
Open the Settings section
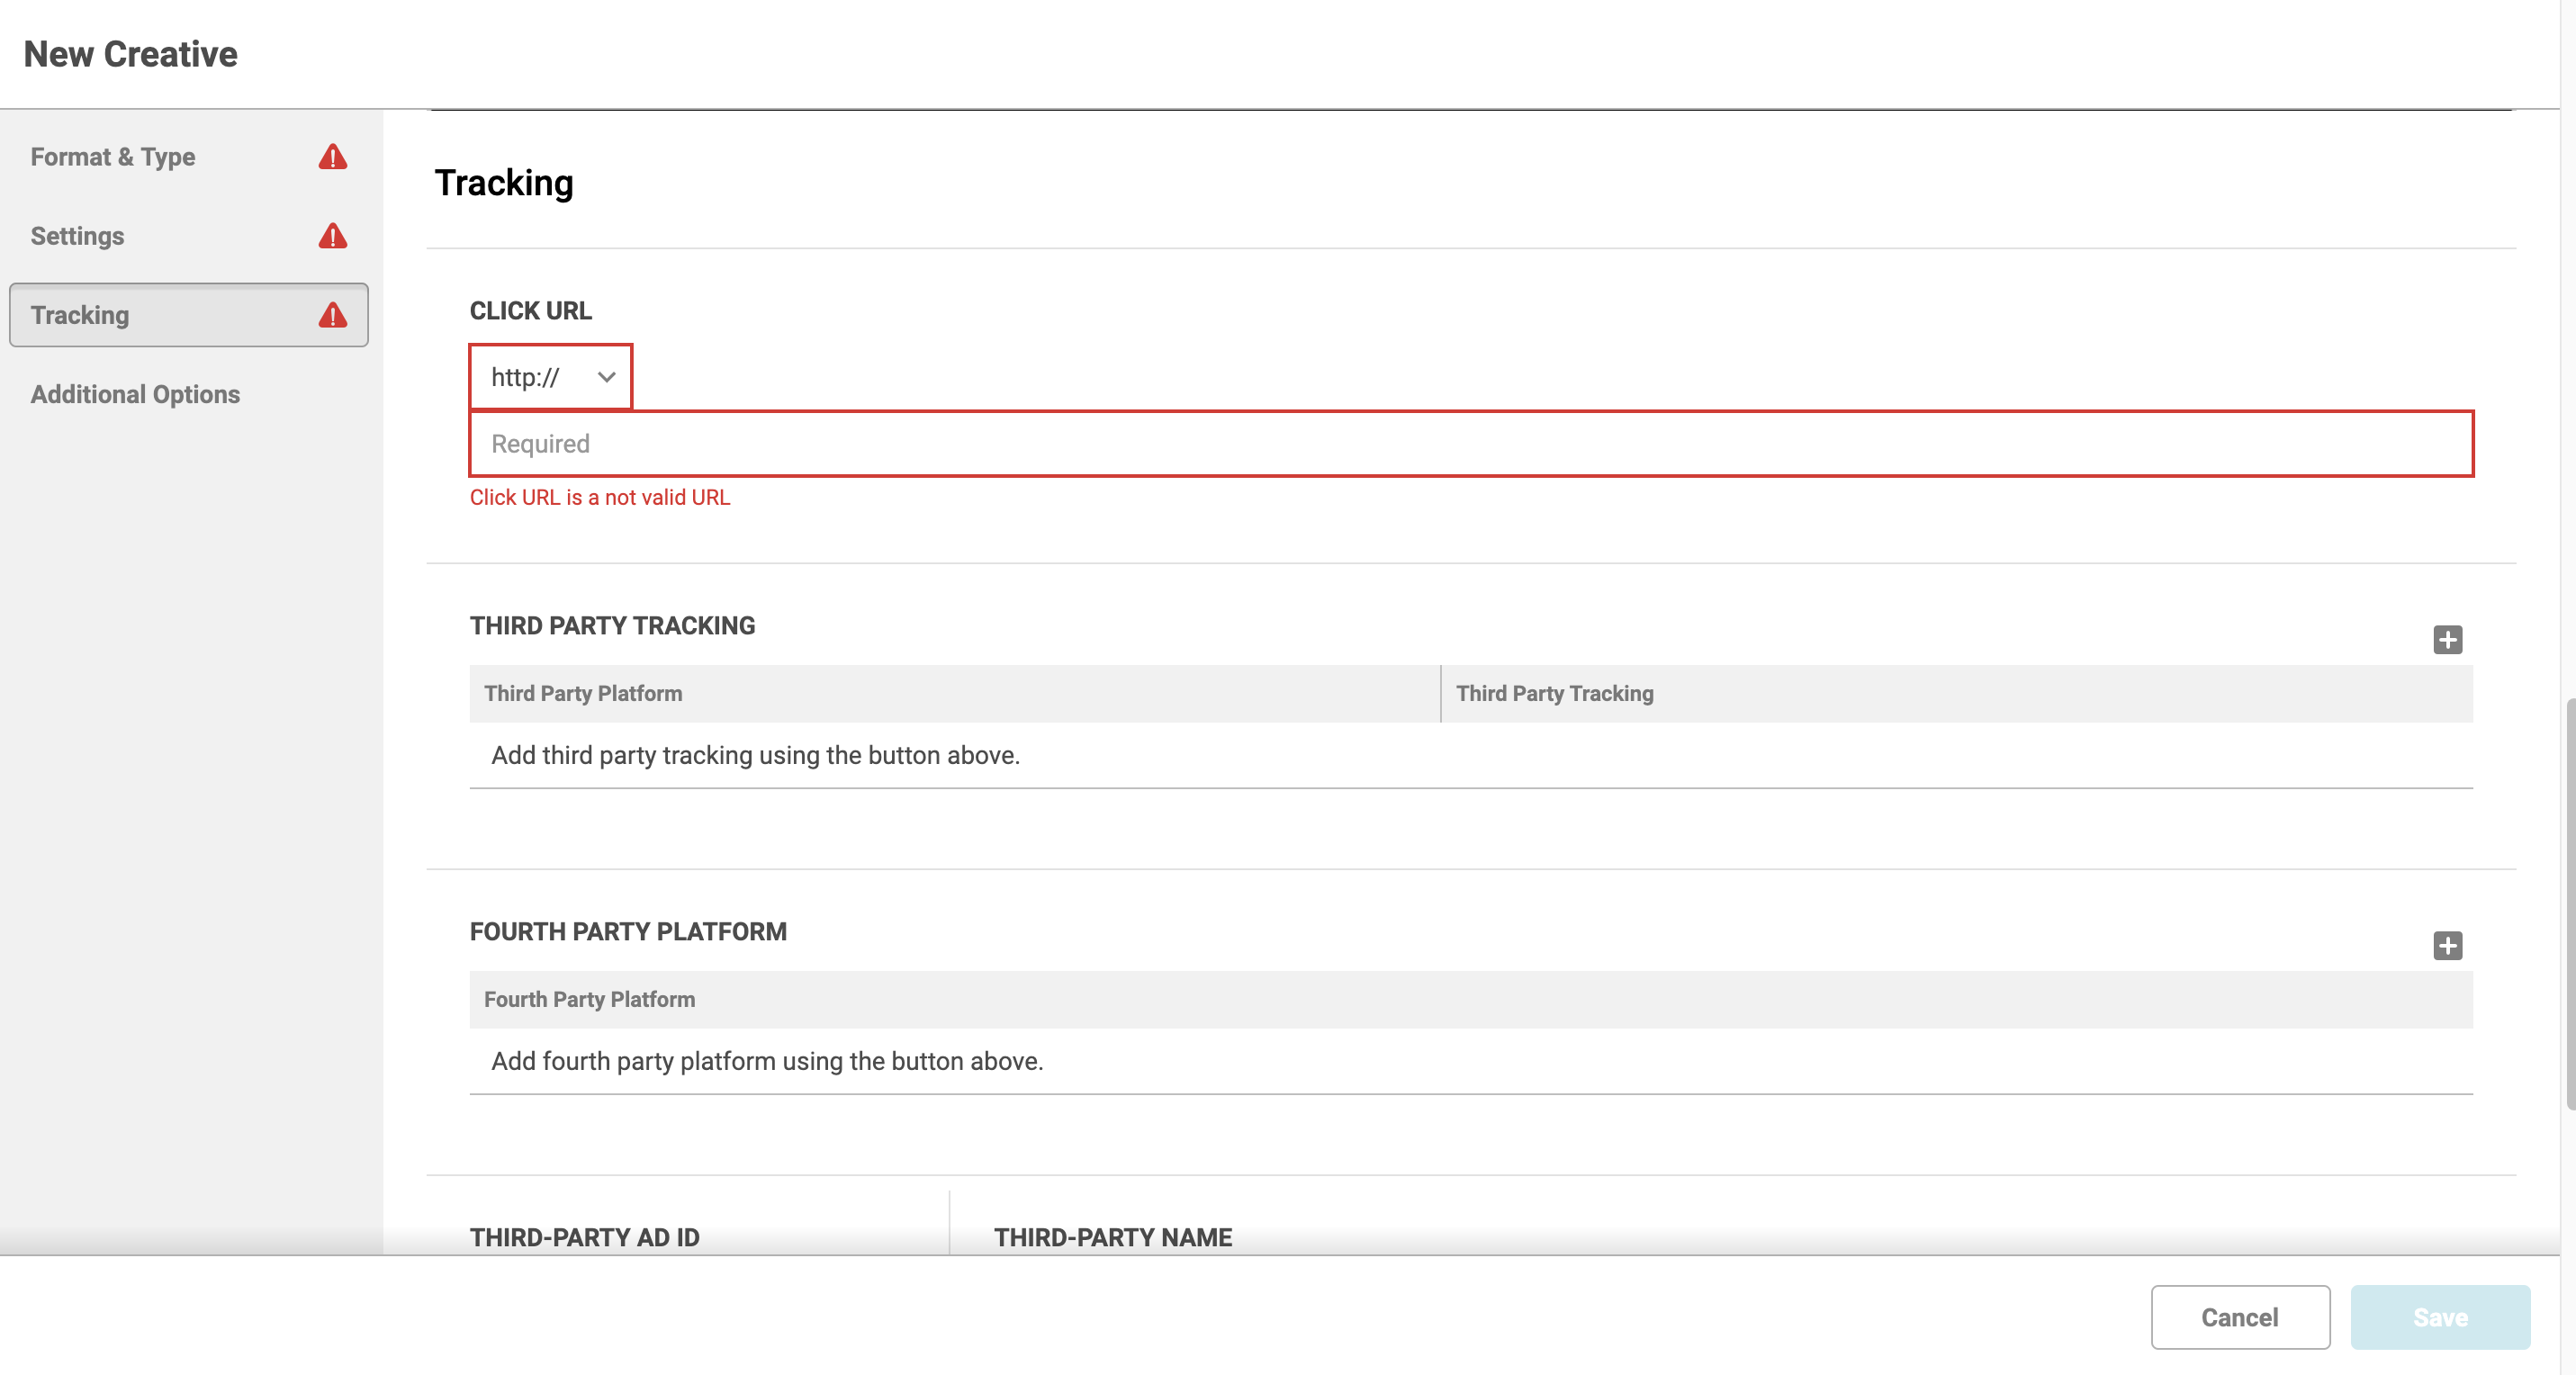pos(189,236)
